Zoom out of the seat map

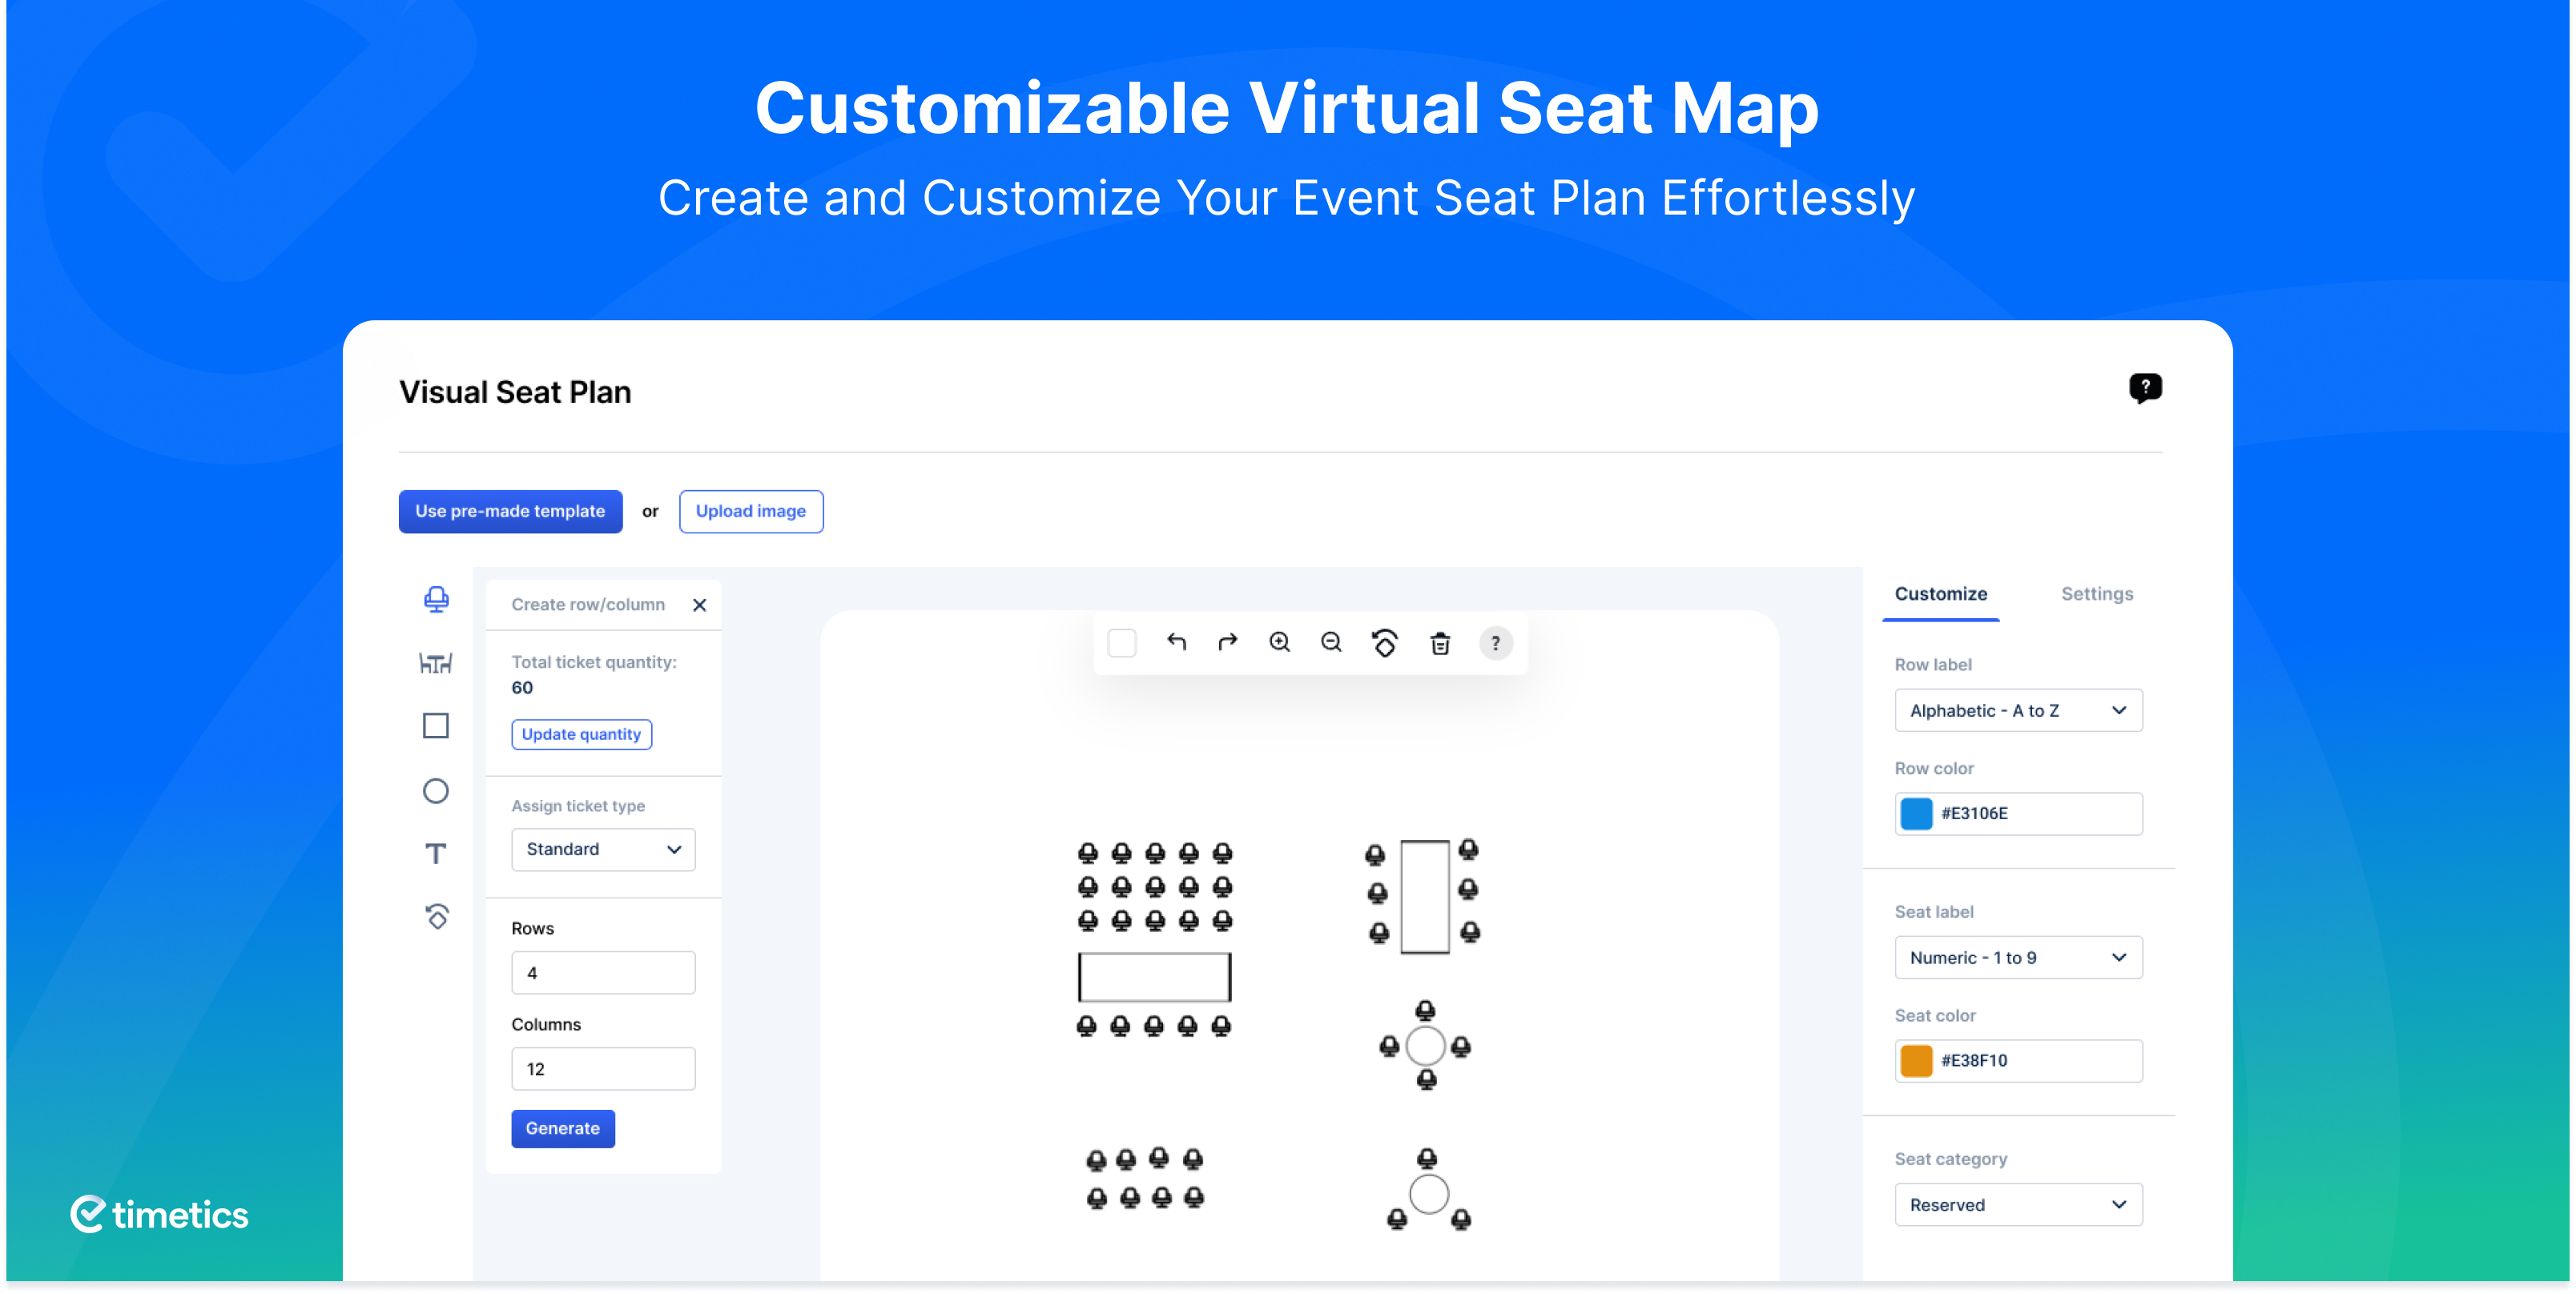tap(1332, 642)
